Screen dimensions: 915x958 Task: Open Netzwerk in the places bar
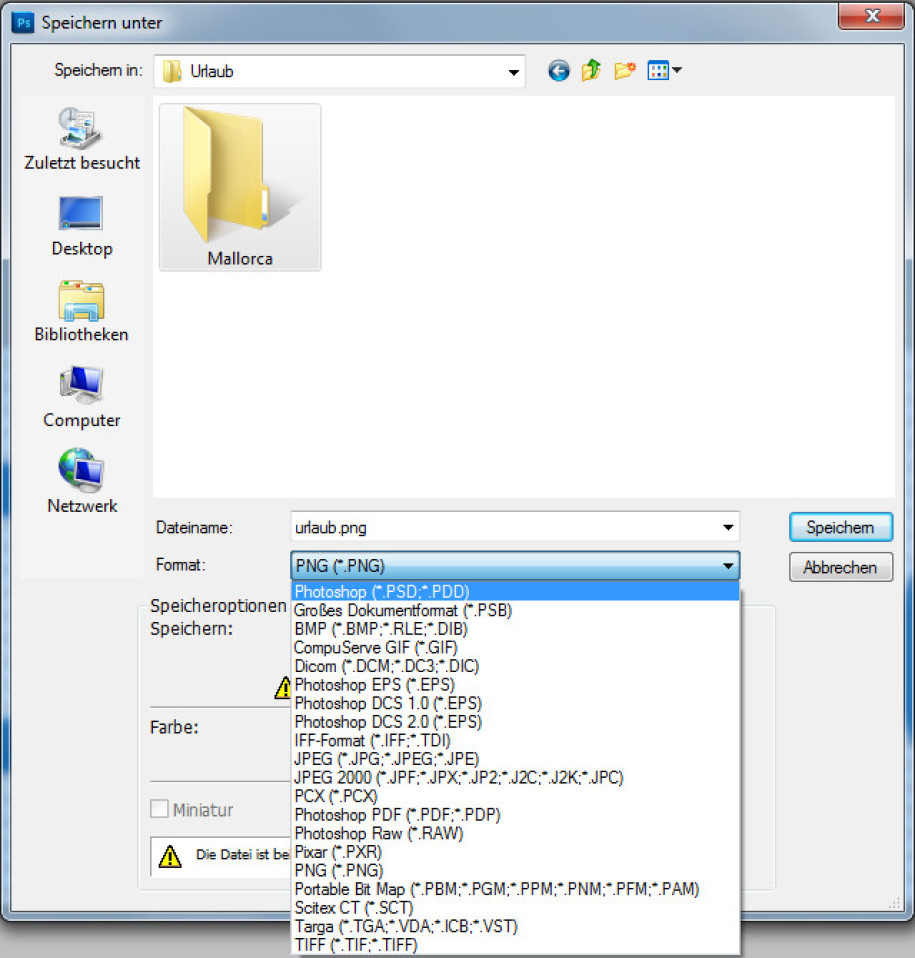pos(82,482)
